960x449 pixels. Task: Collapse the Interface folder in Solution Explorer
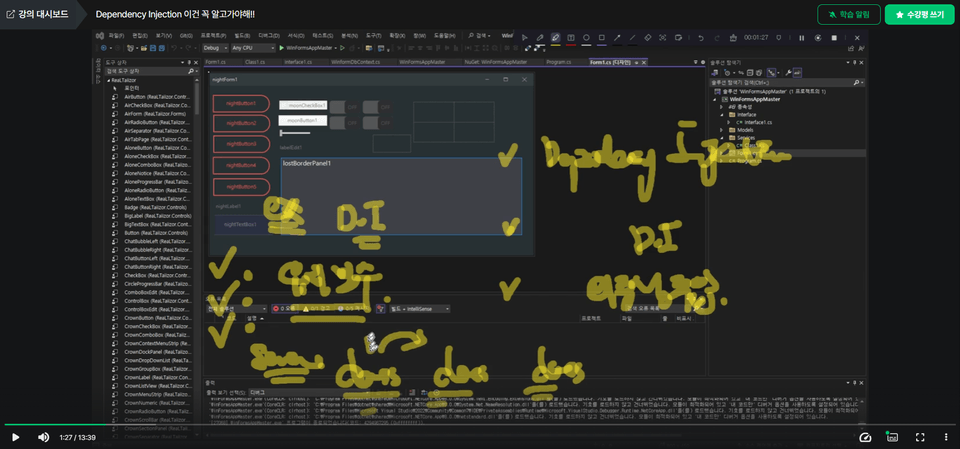point(721,115)
